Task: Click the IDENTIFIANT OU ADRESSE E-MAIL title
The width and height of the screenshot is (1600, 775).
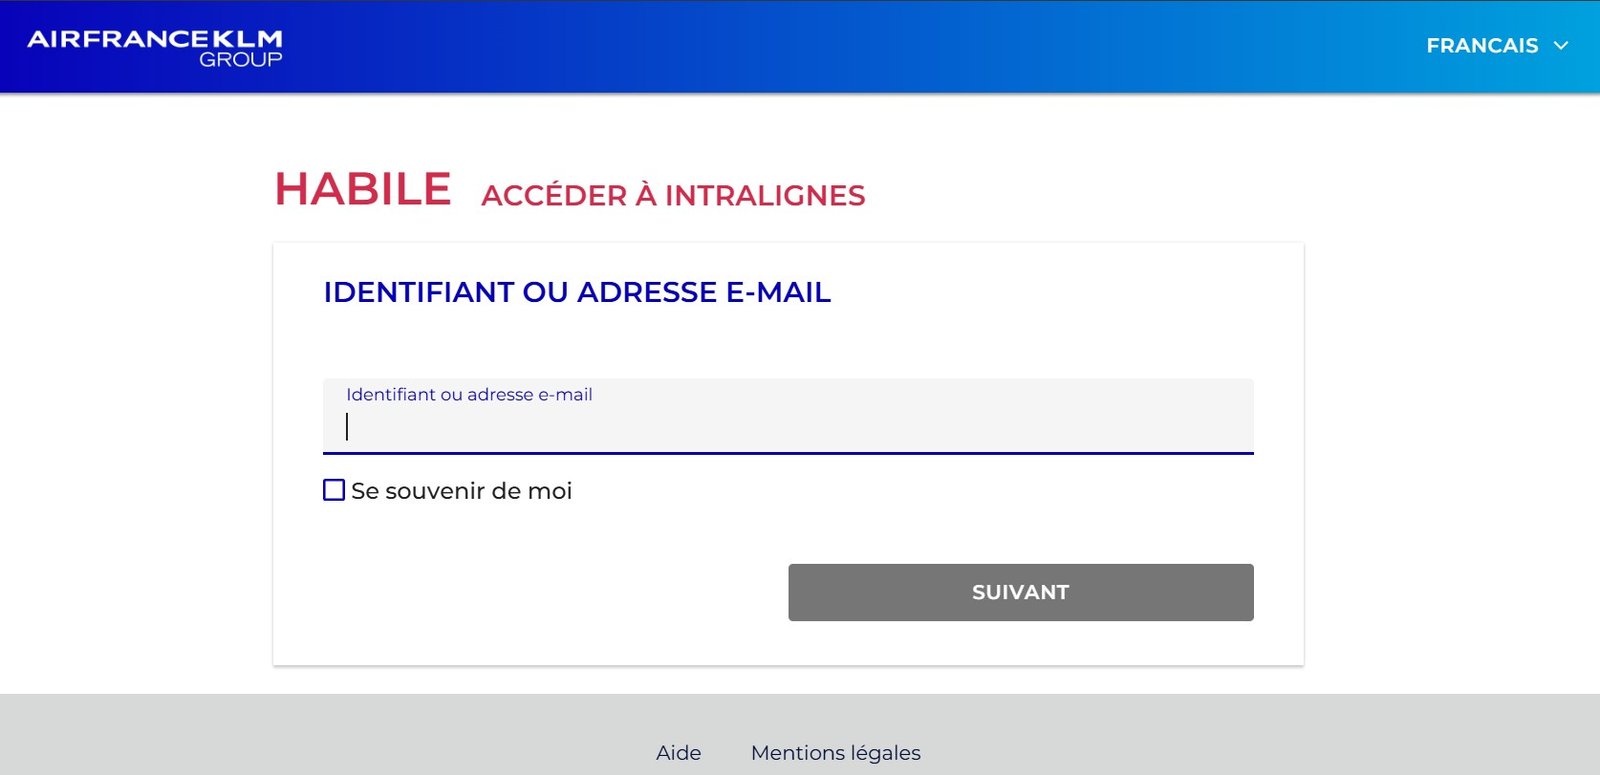Action: point(576,292)
